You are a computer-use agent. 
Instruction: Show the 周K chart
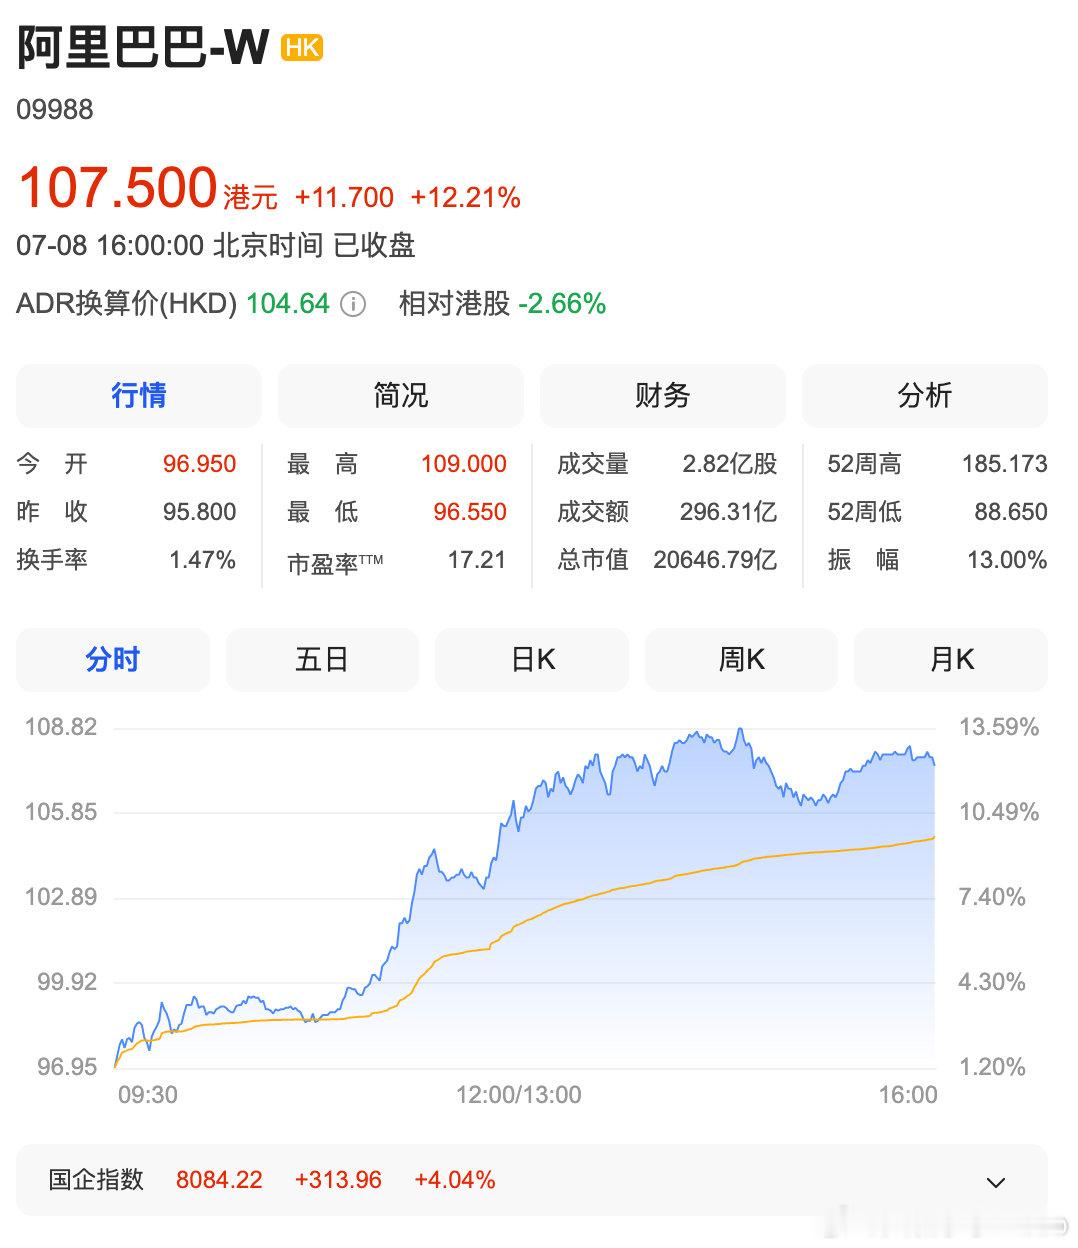point(741,660)
